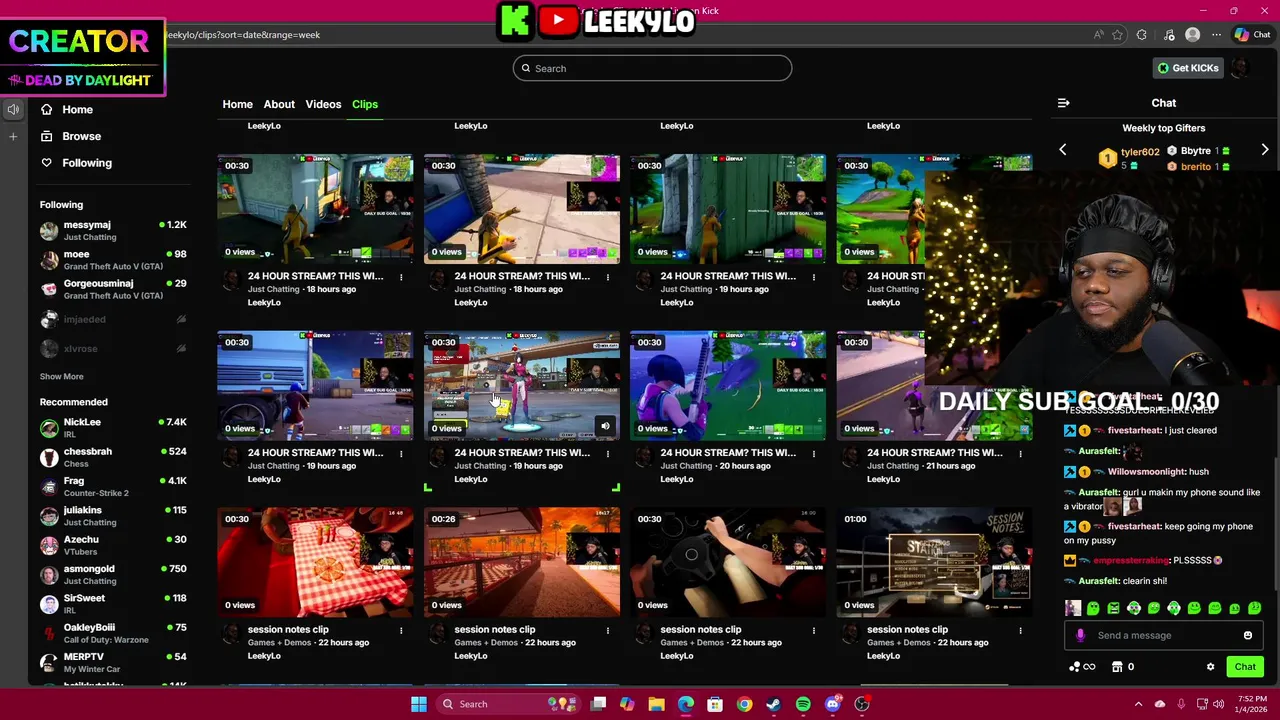The width and height of the screenshot is (1280, 720).
Task: Open Task View on the taskbar
Action: click(x=598, y=704)
